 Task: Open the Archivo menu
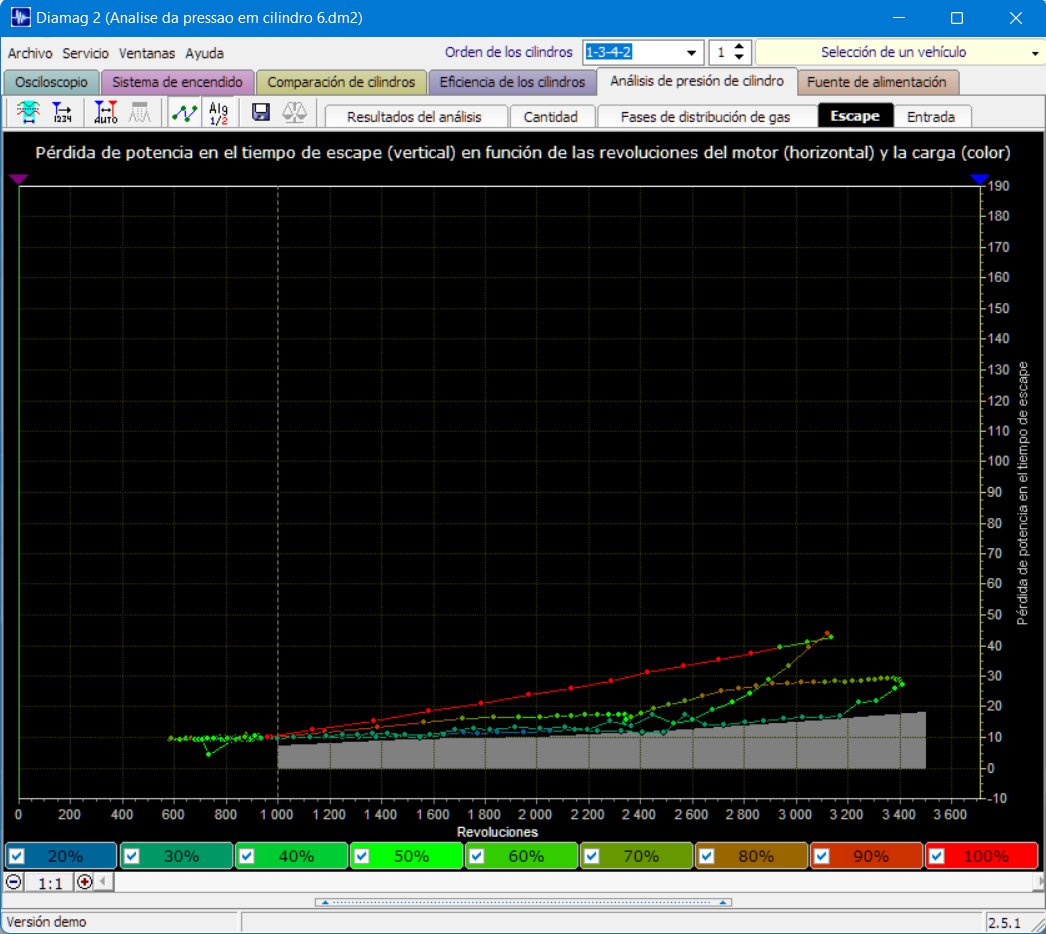click(x=30, y=53)
